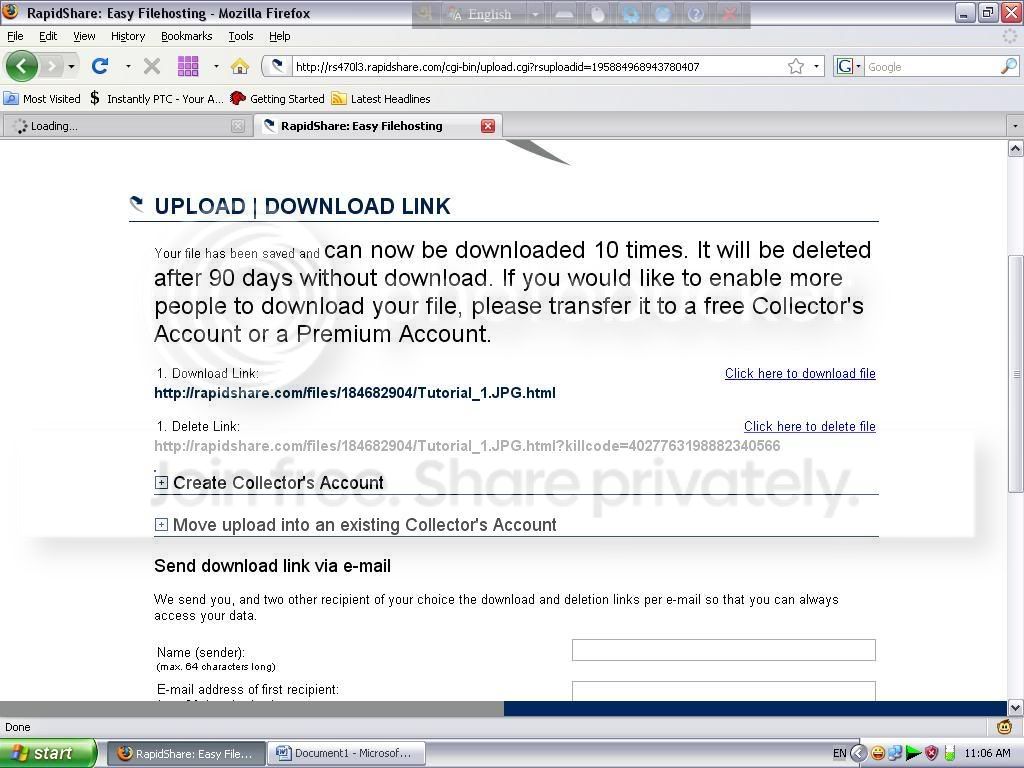Screen dimensions: 1024x768
Task: Click the question mark help icon on language bar
Action: point(696,14)
